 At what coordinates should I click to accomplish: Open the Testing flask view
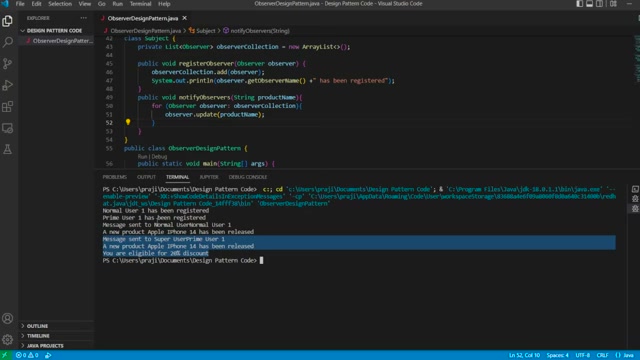point(7,149)
